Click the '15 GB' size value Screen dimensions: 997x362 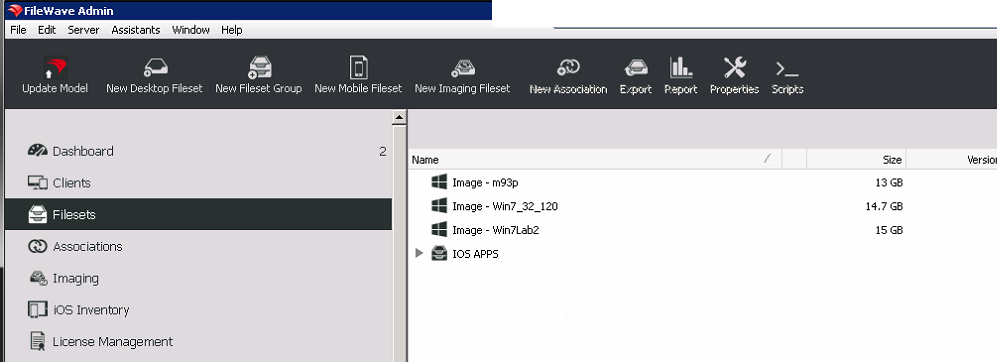[889, 230]
